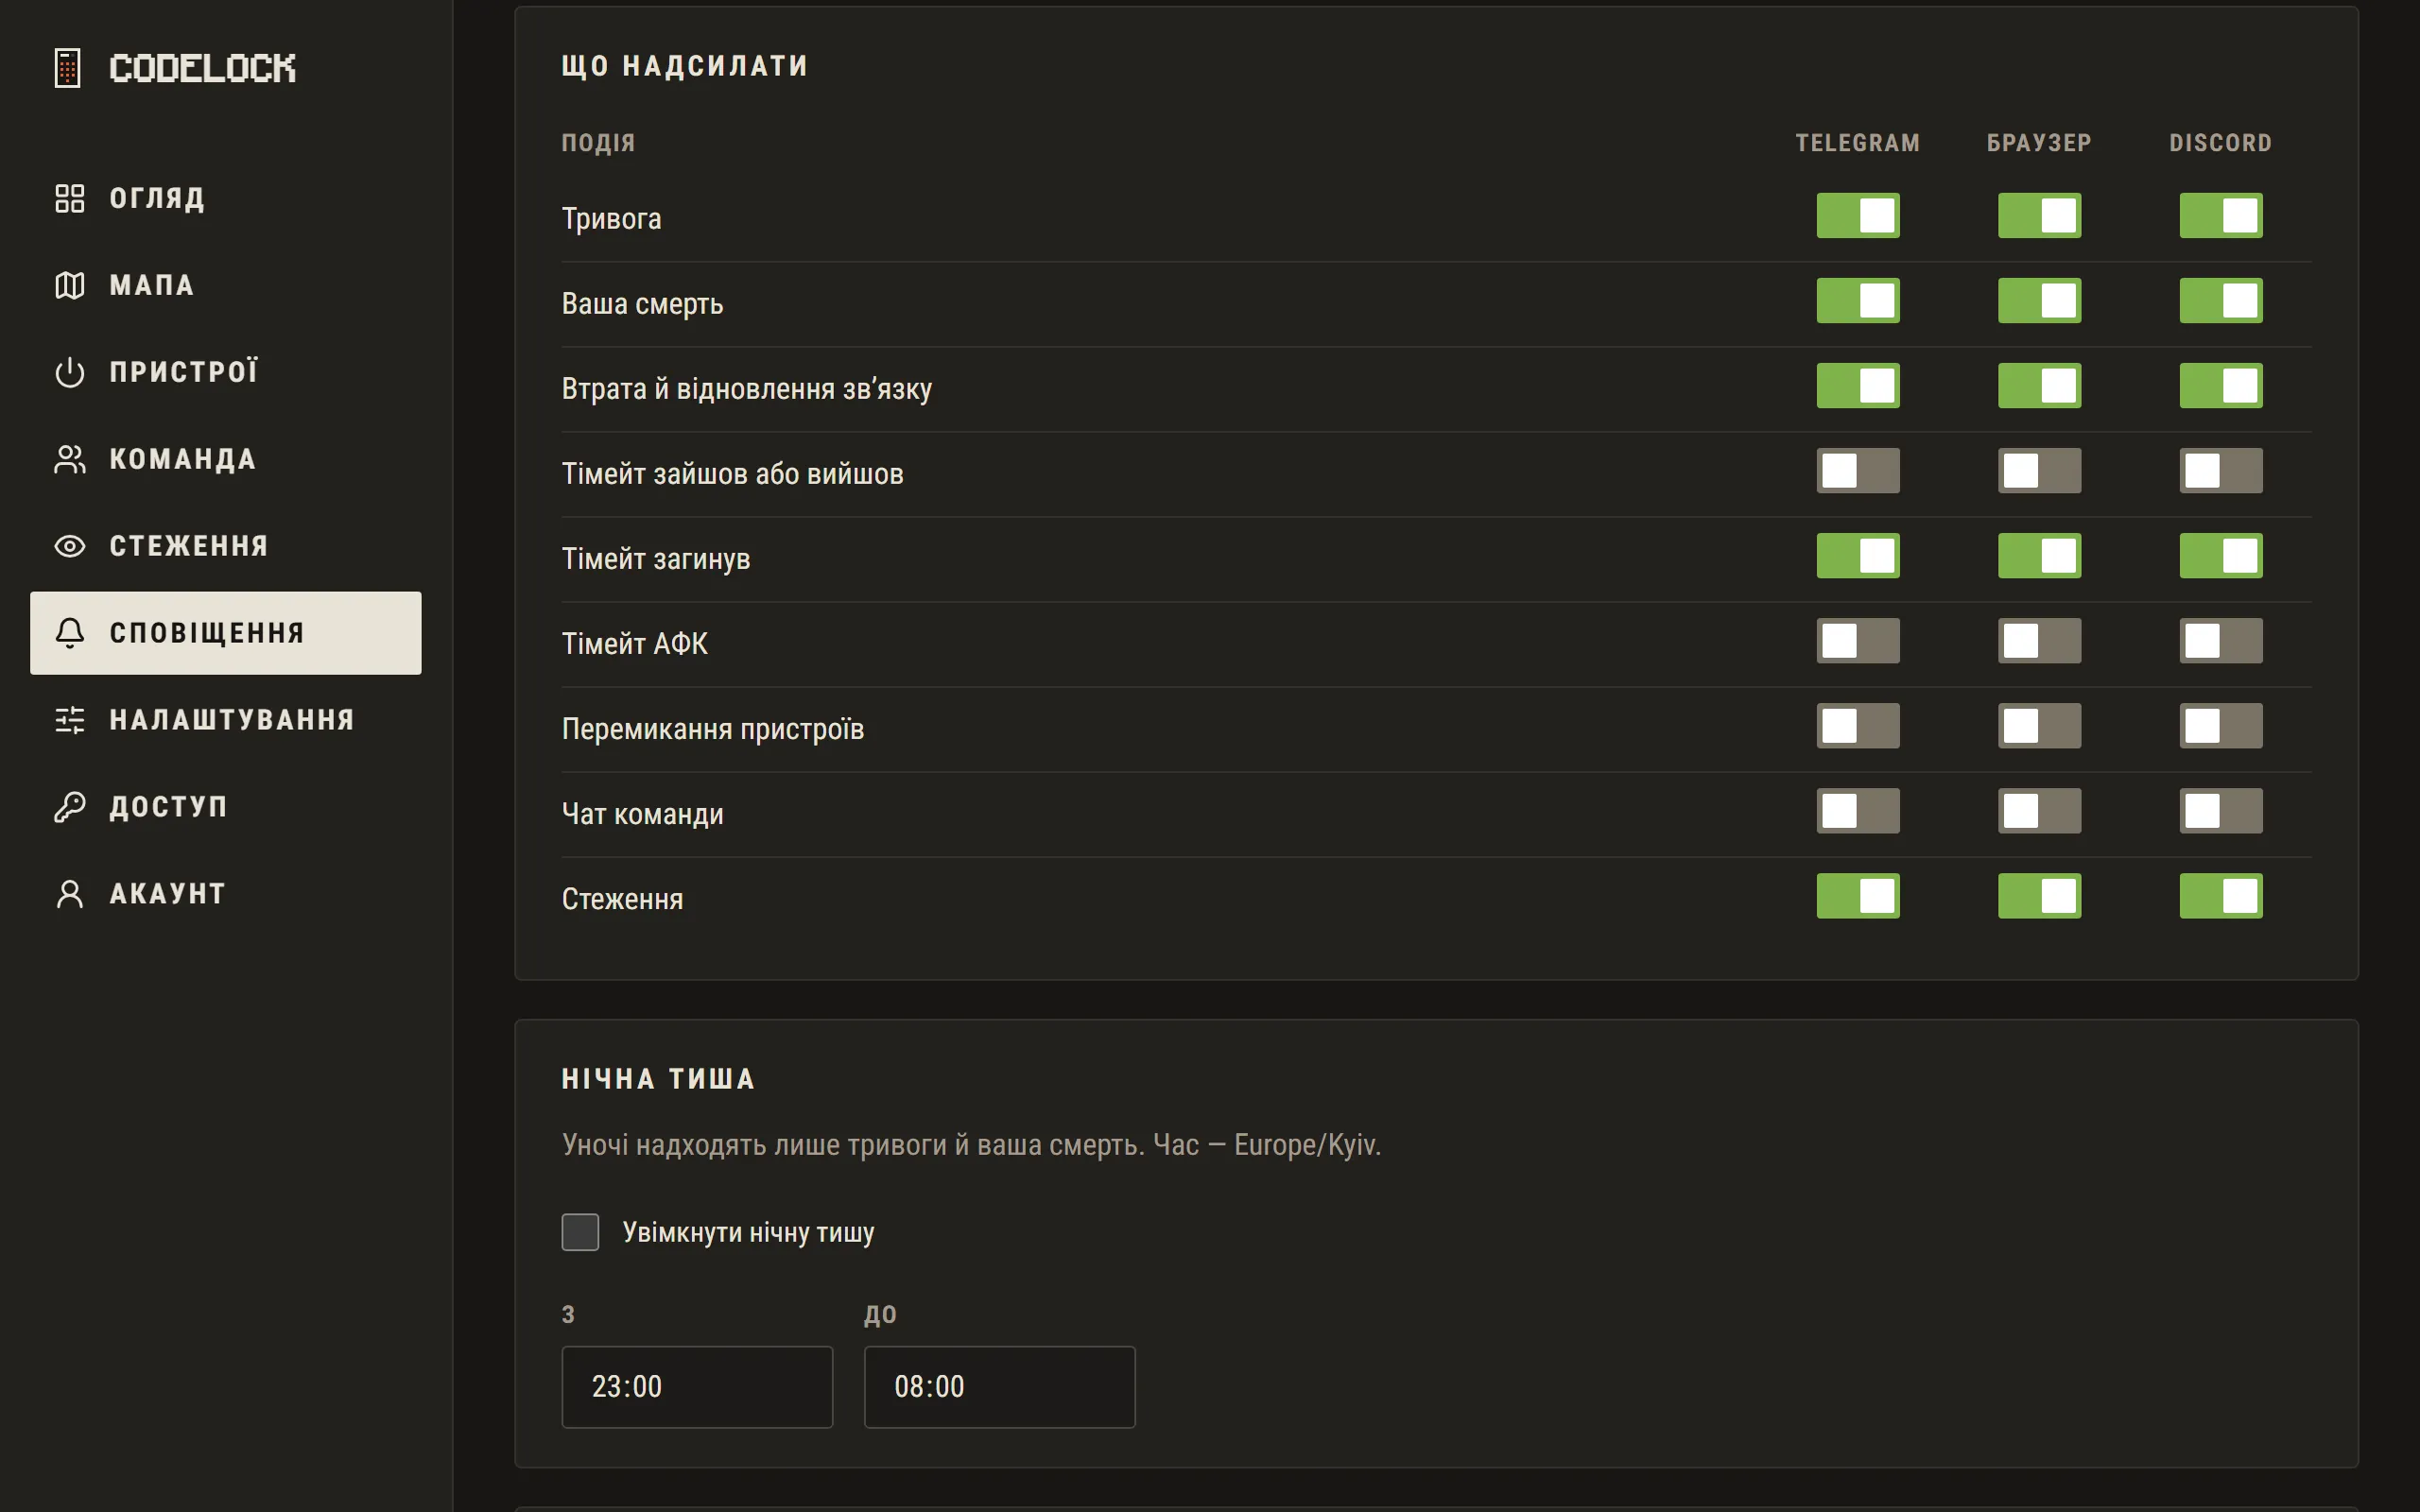
Task: Enable Браузер toggle for Тімейт АФК
Action: pyautogui.click(x=2039, y=640)
